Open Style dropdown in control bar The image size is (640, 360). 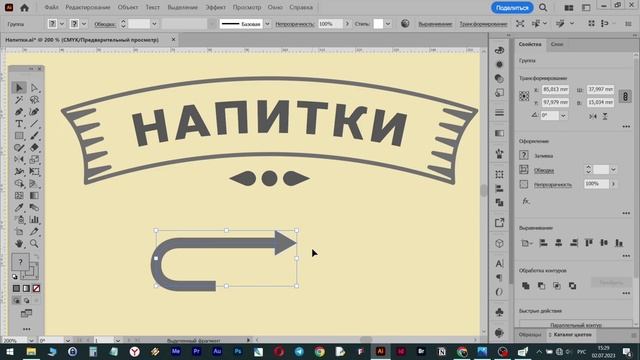click(x=388, y=24)
